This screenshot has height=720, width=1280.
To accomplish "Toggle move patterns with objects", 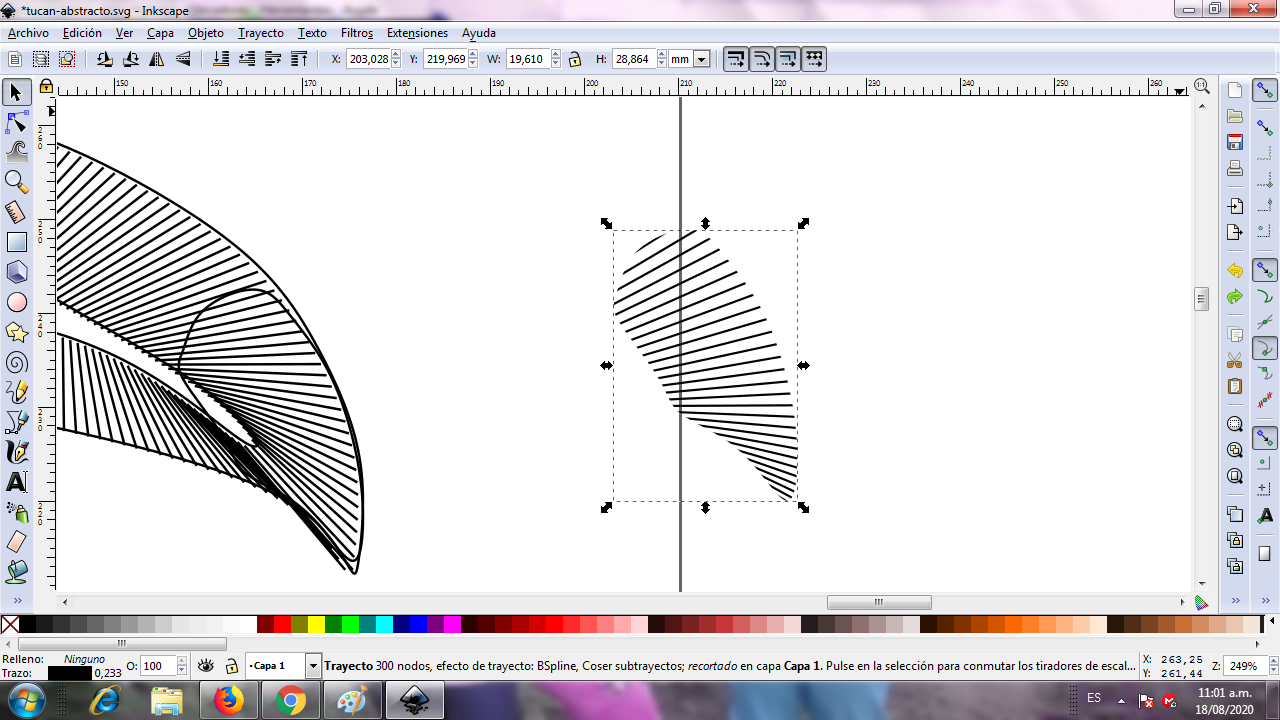I will coord(814,59).
